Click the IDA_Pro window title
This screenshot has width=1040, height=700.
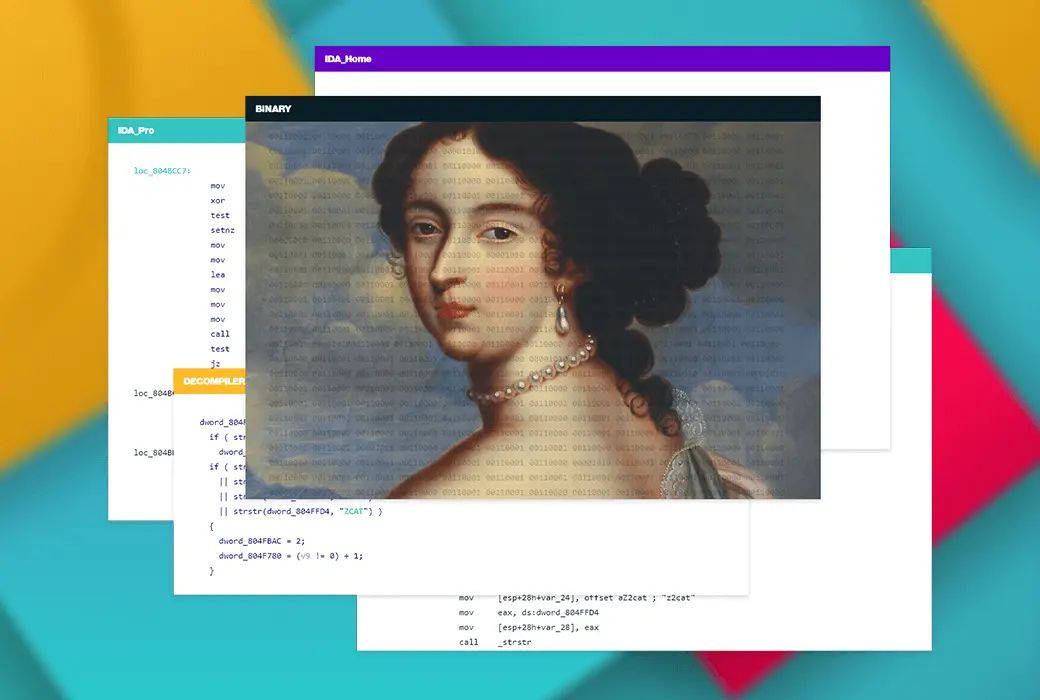pyautogui.click(x=136, y=131)
